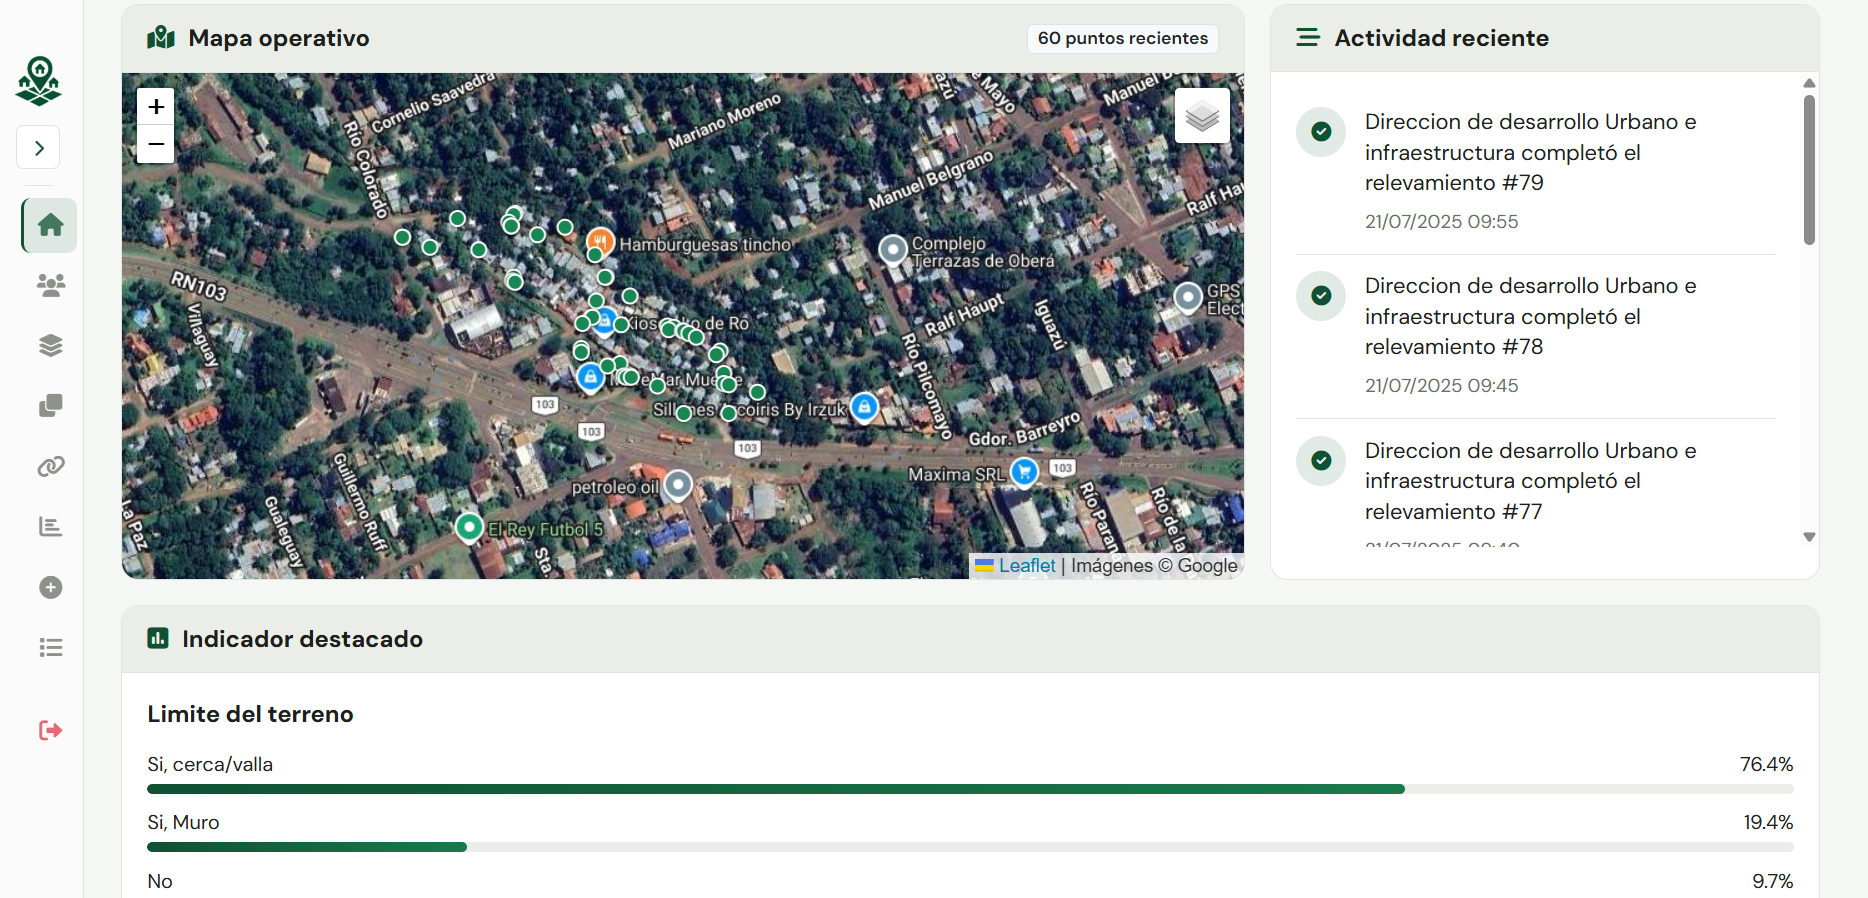The height and width of the screenshot is (898, 1868).
Task: Open the users group sidebar icon
Action: coord(50,285)
